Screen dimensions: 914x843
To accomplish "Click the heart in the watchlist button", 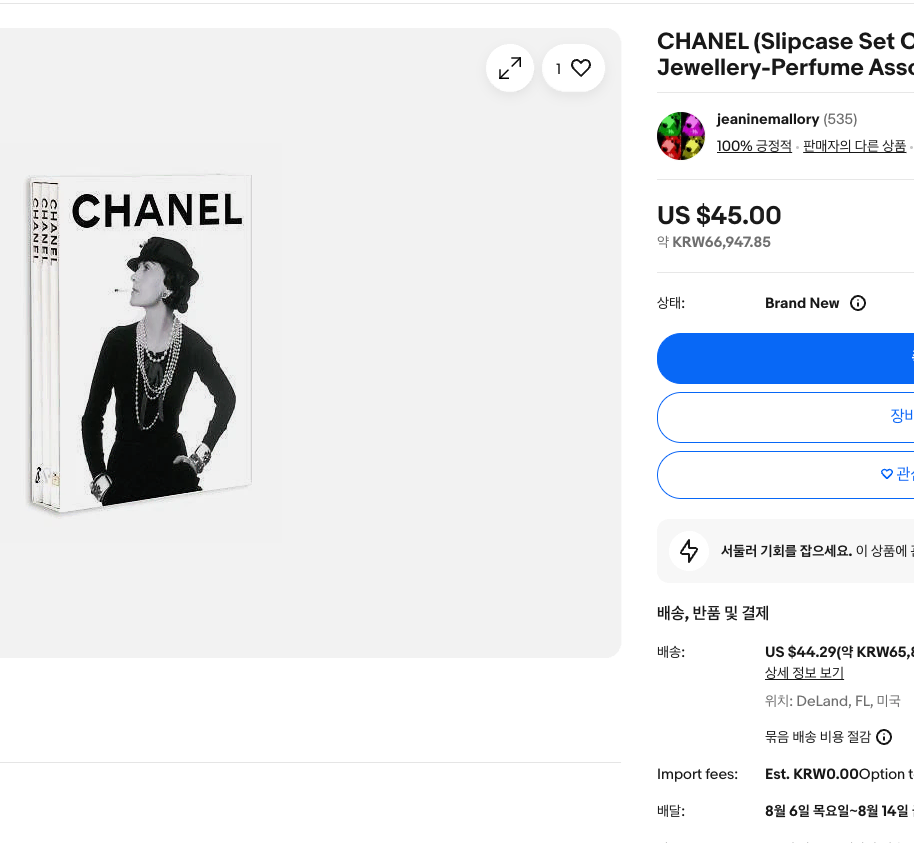I will (x=887, y=474).
